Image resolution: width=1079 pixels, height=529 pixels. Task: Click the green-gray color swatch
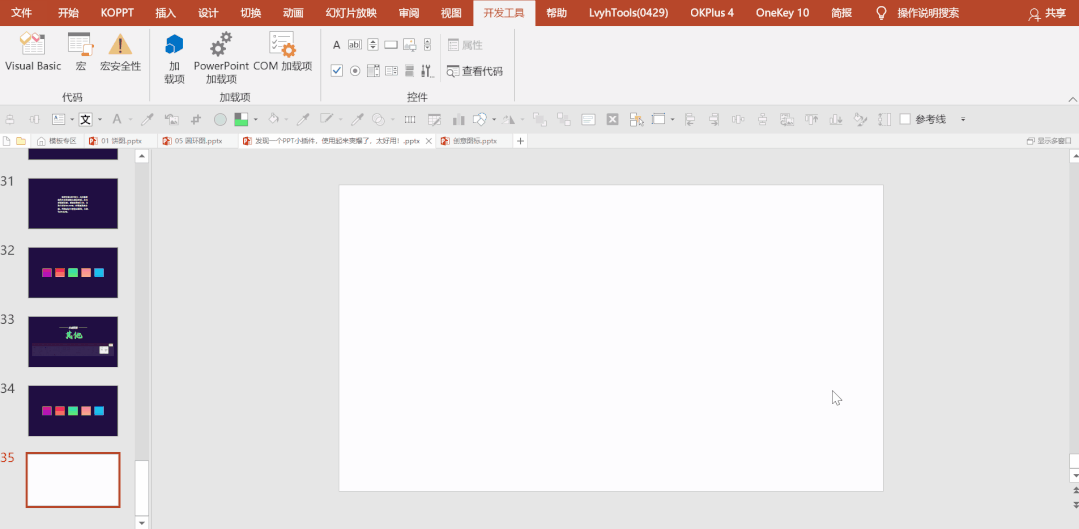coord(241,120)
